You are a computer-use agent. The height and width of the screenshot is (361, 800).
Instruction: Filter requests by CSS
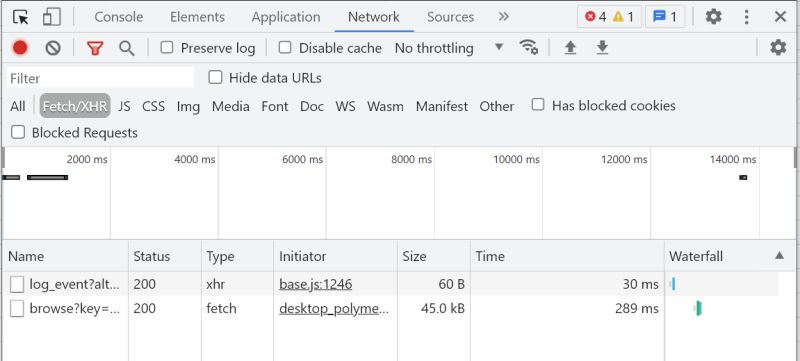(x=154, y=106)
